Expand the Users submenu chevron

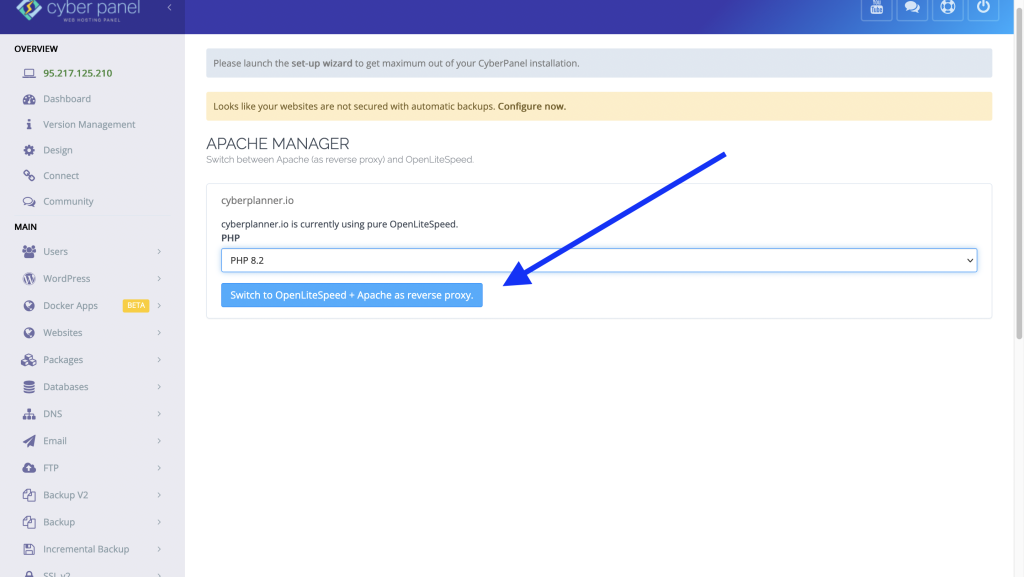(x=159, y=251)
